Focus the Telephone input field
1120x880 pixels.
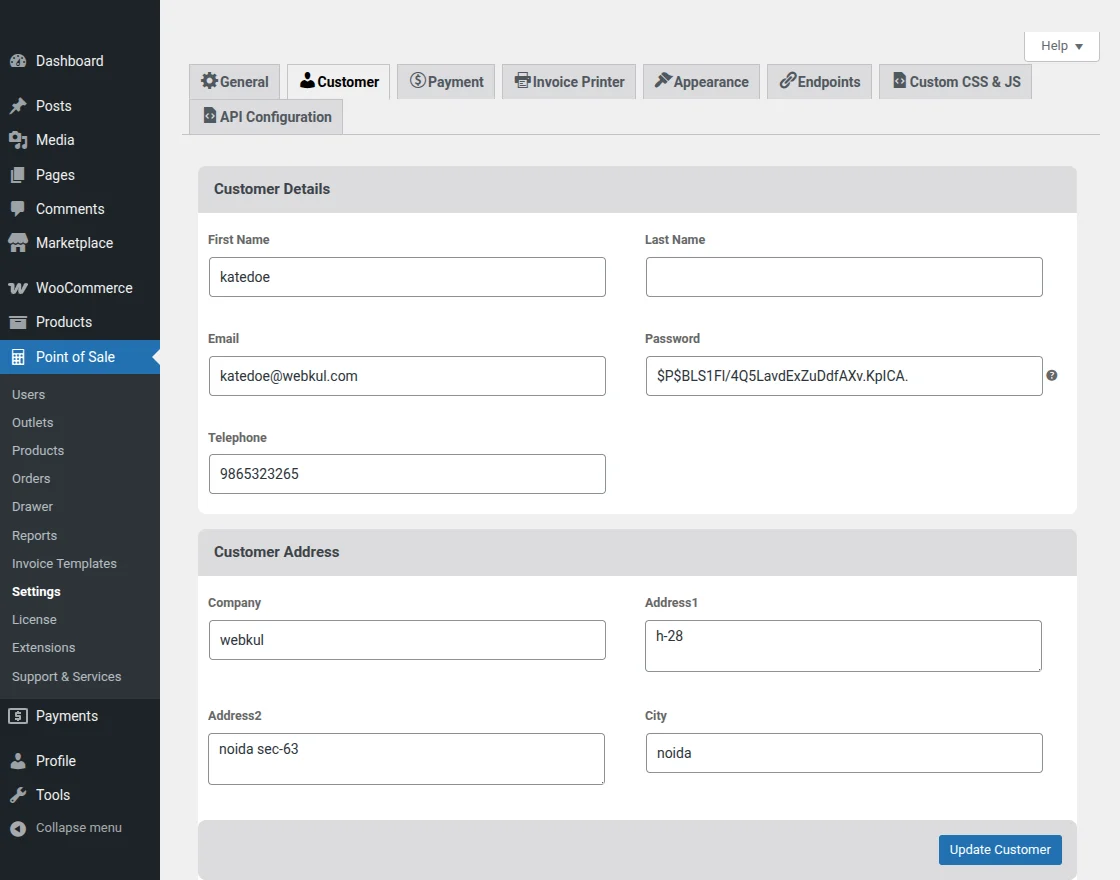tap(407, 474)
